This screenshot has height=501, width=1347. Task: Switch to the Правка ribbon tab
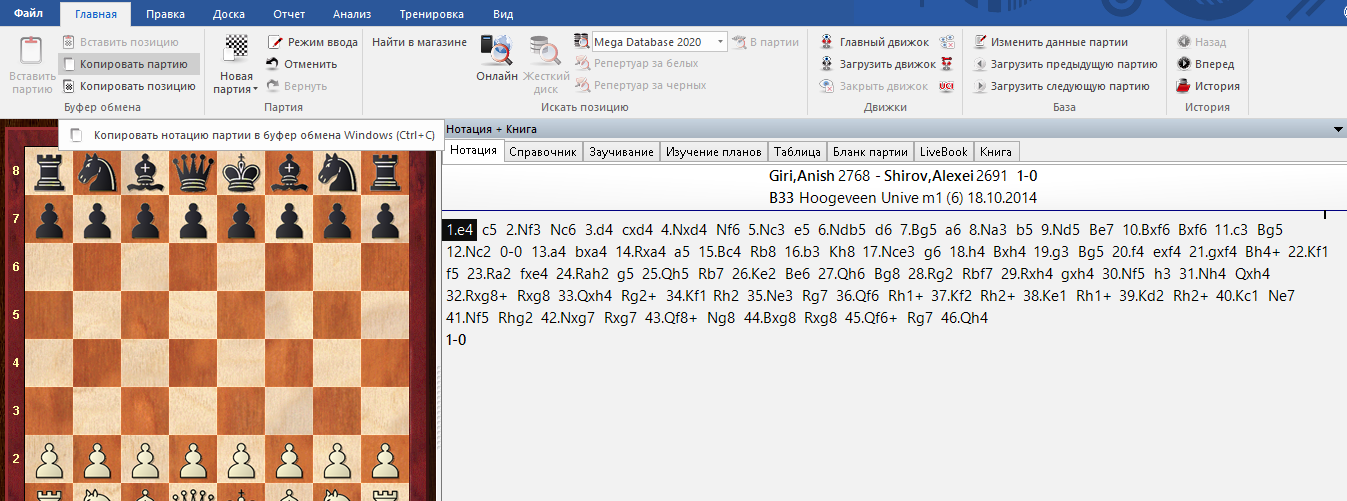click(x=164, y=14)
